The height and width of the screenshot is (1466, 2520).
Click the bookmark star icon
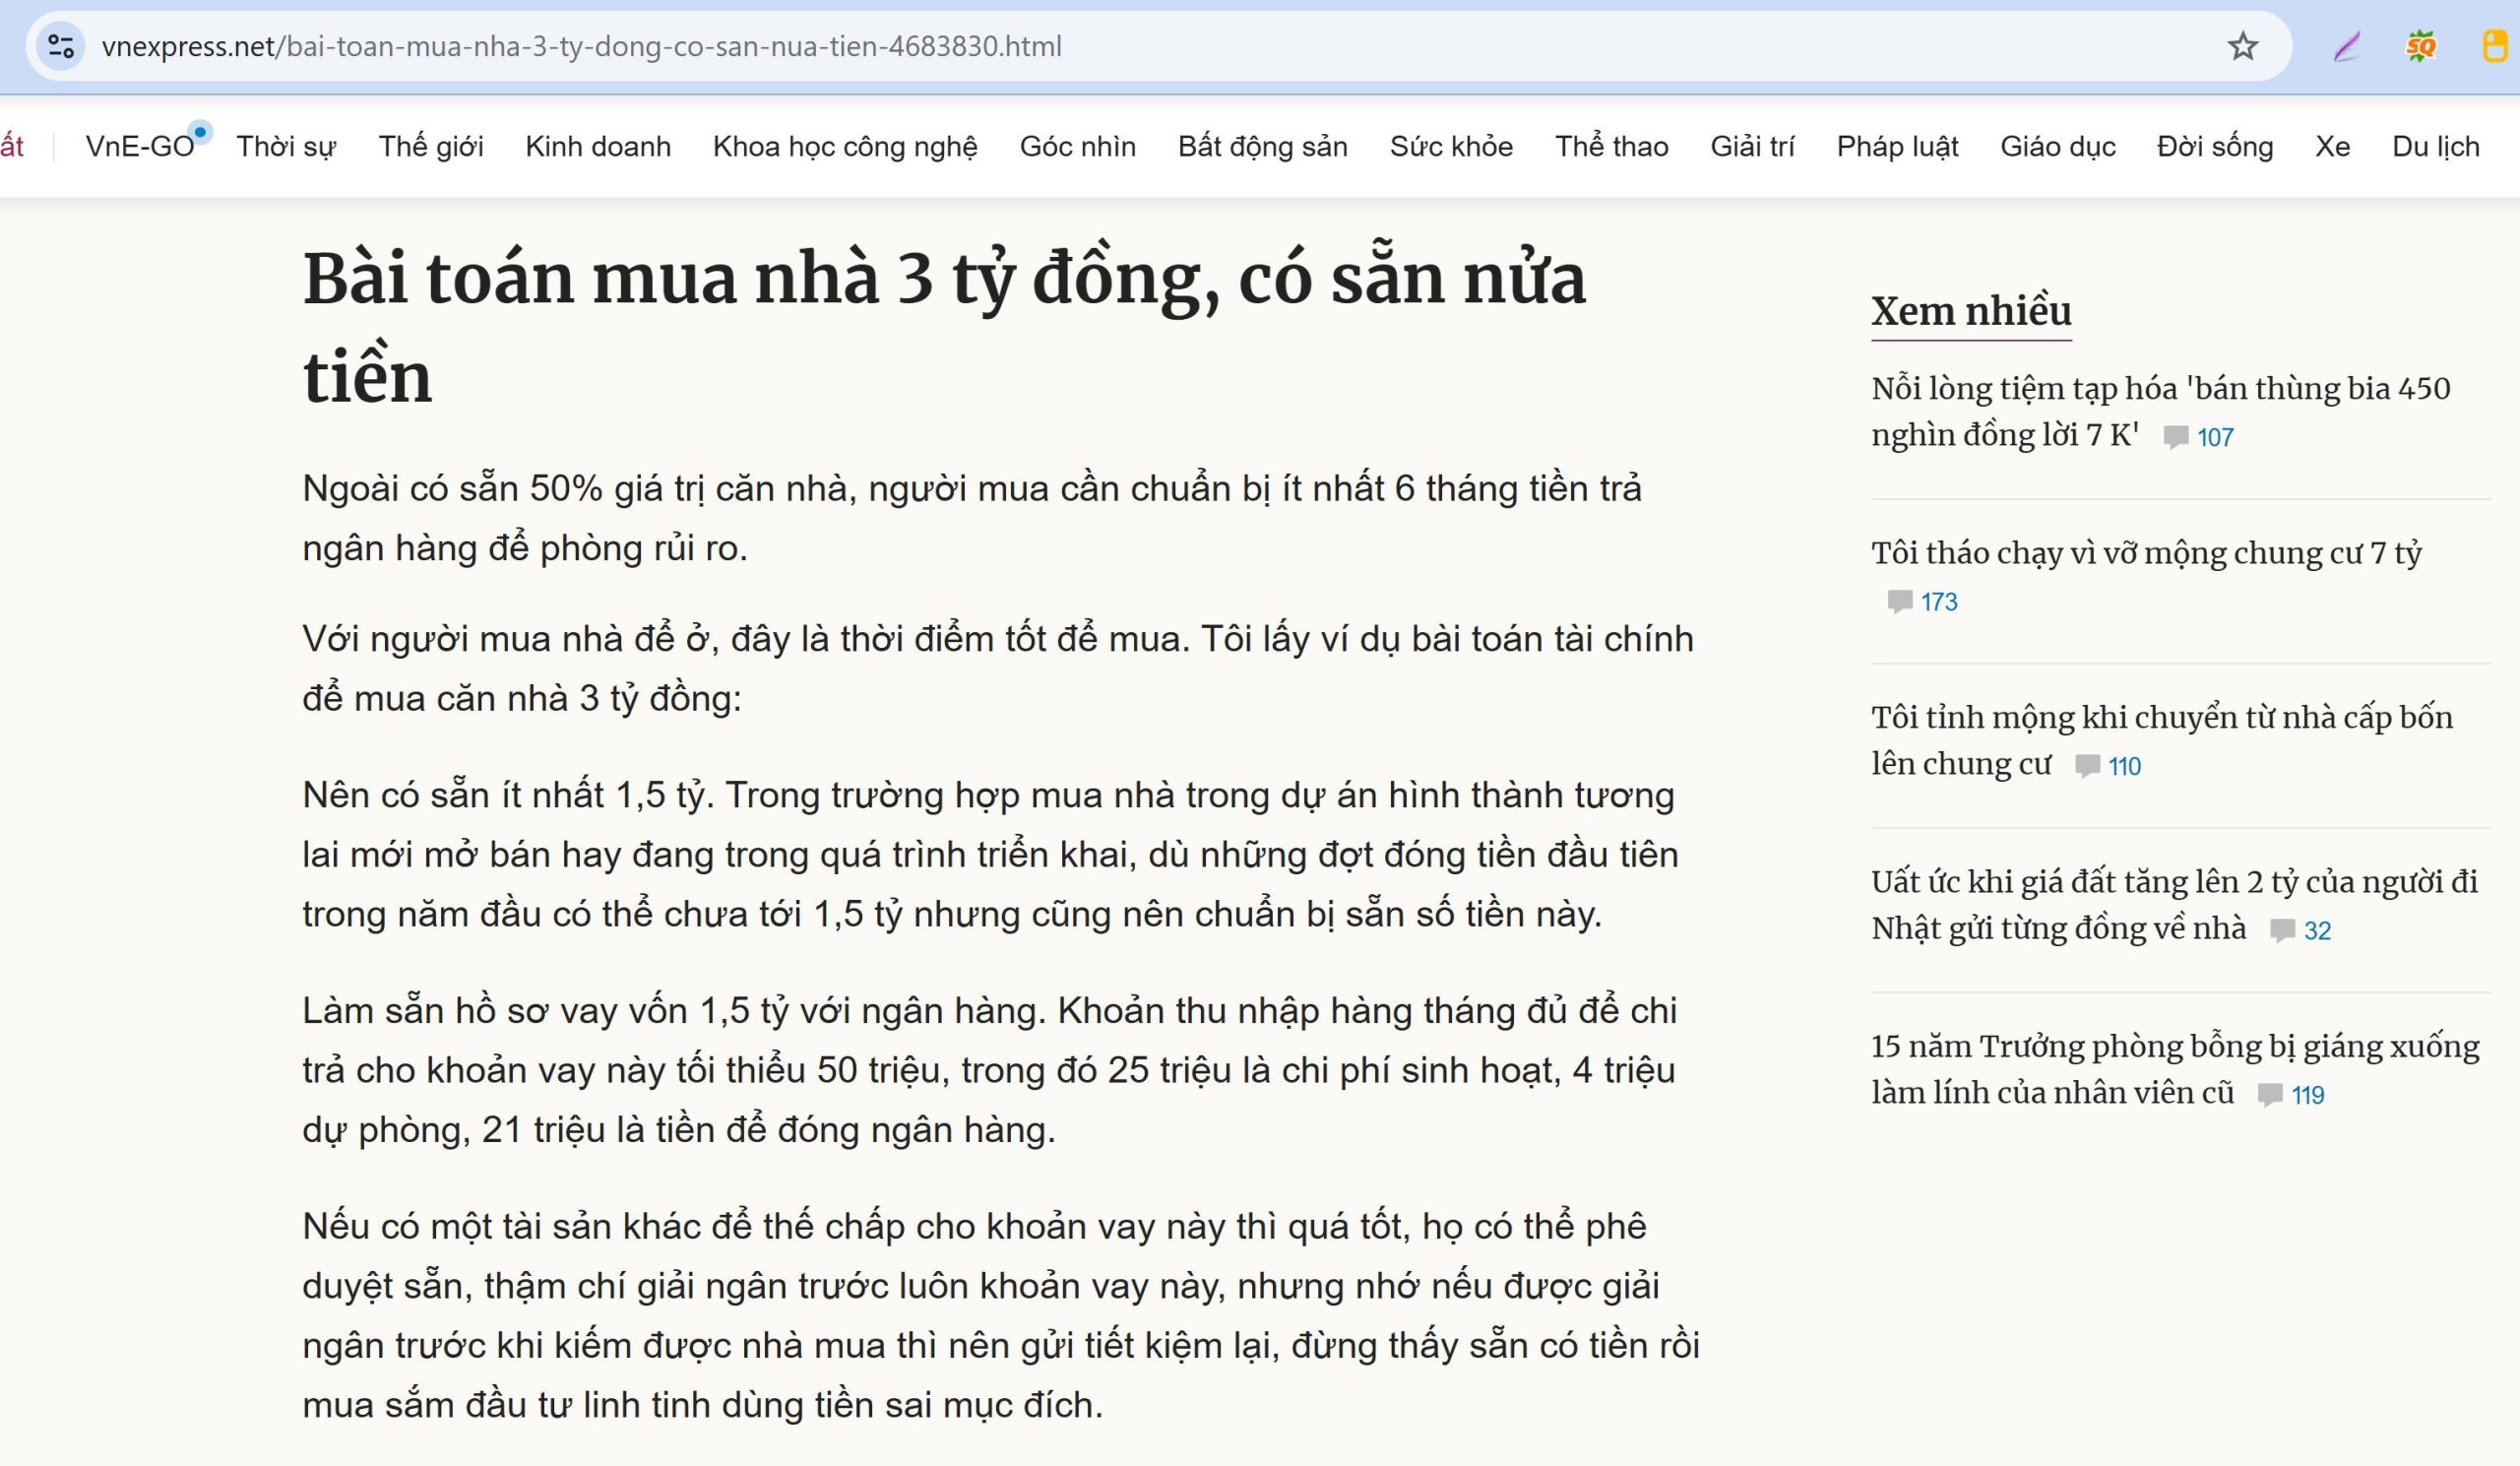[2242, 46]
